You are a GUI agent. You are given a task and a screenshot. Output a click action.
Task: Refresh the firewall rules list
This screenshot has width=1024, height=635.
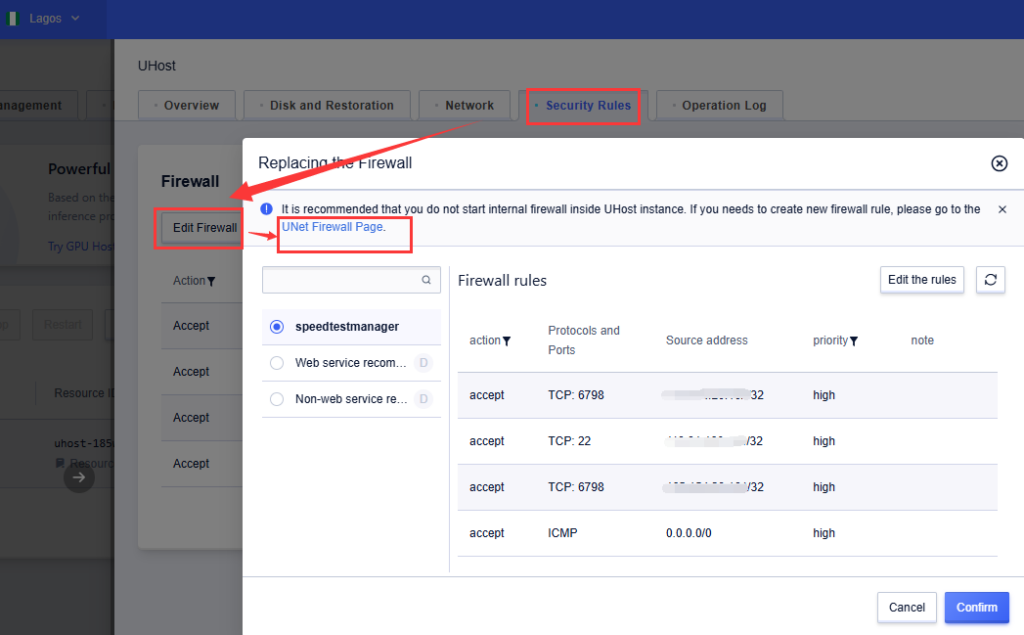[x=990, y=280]
